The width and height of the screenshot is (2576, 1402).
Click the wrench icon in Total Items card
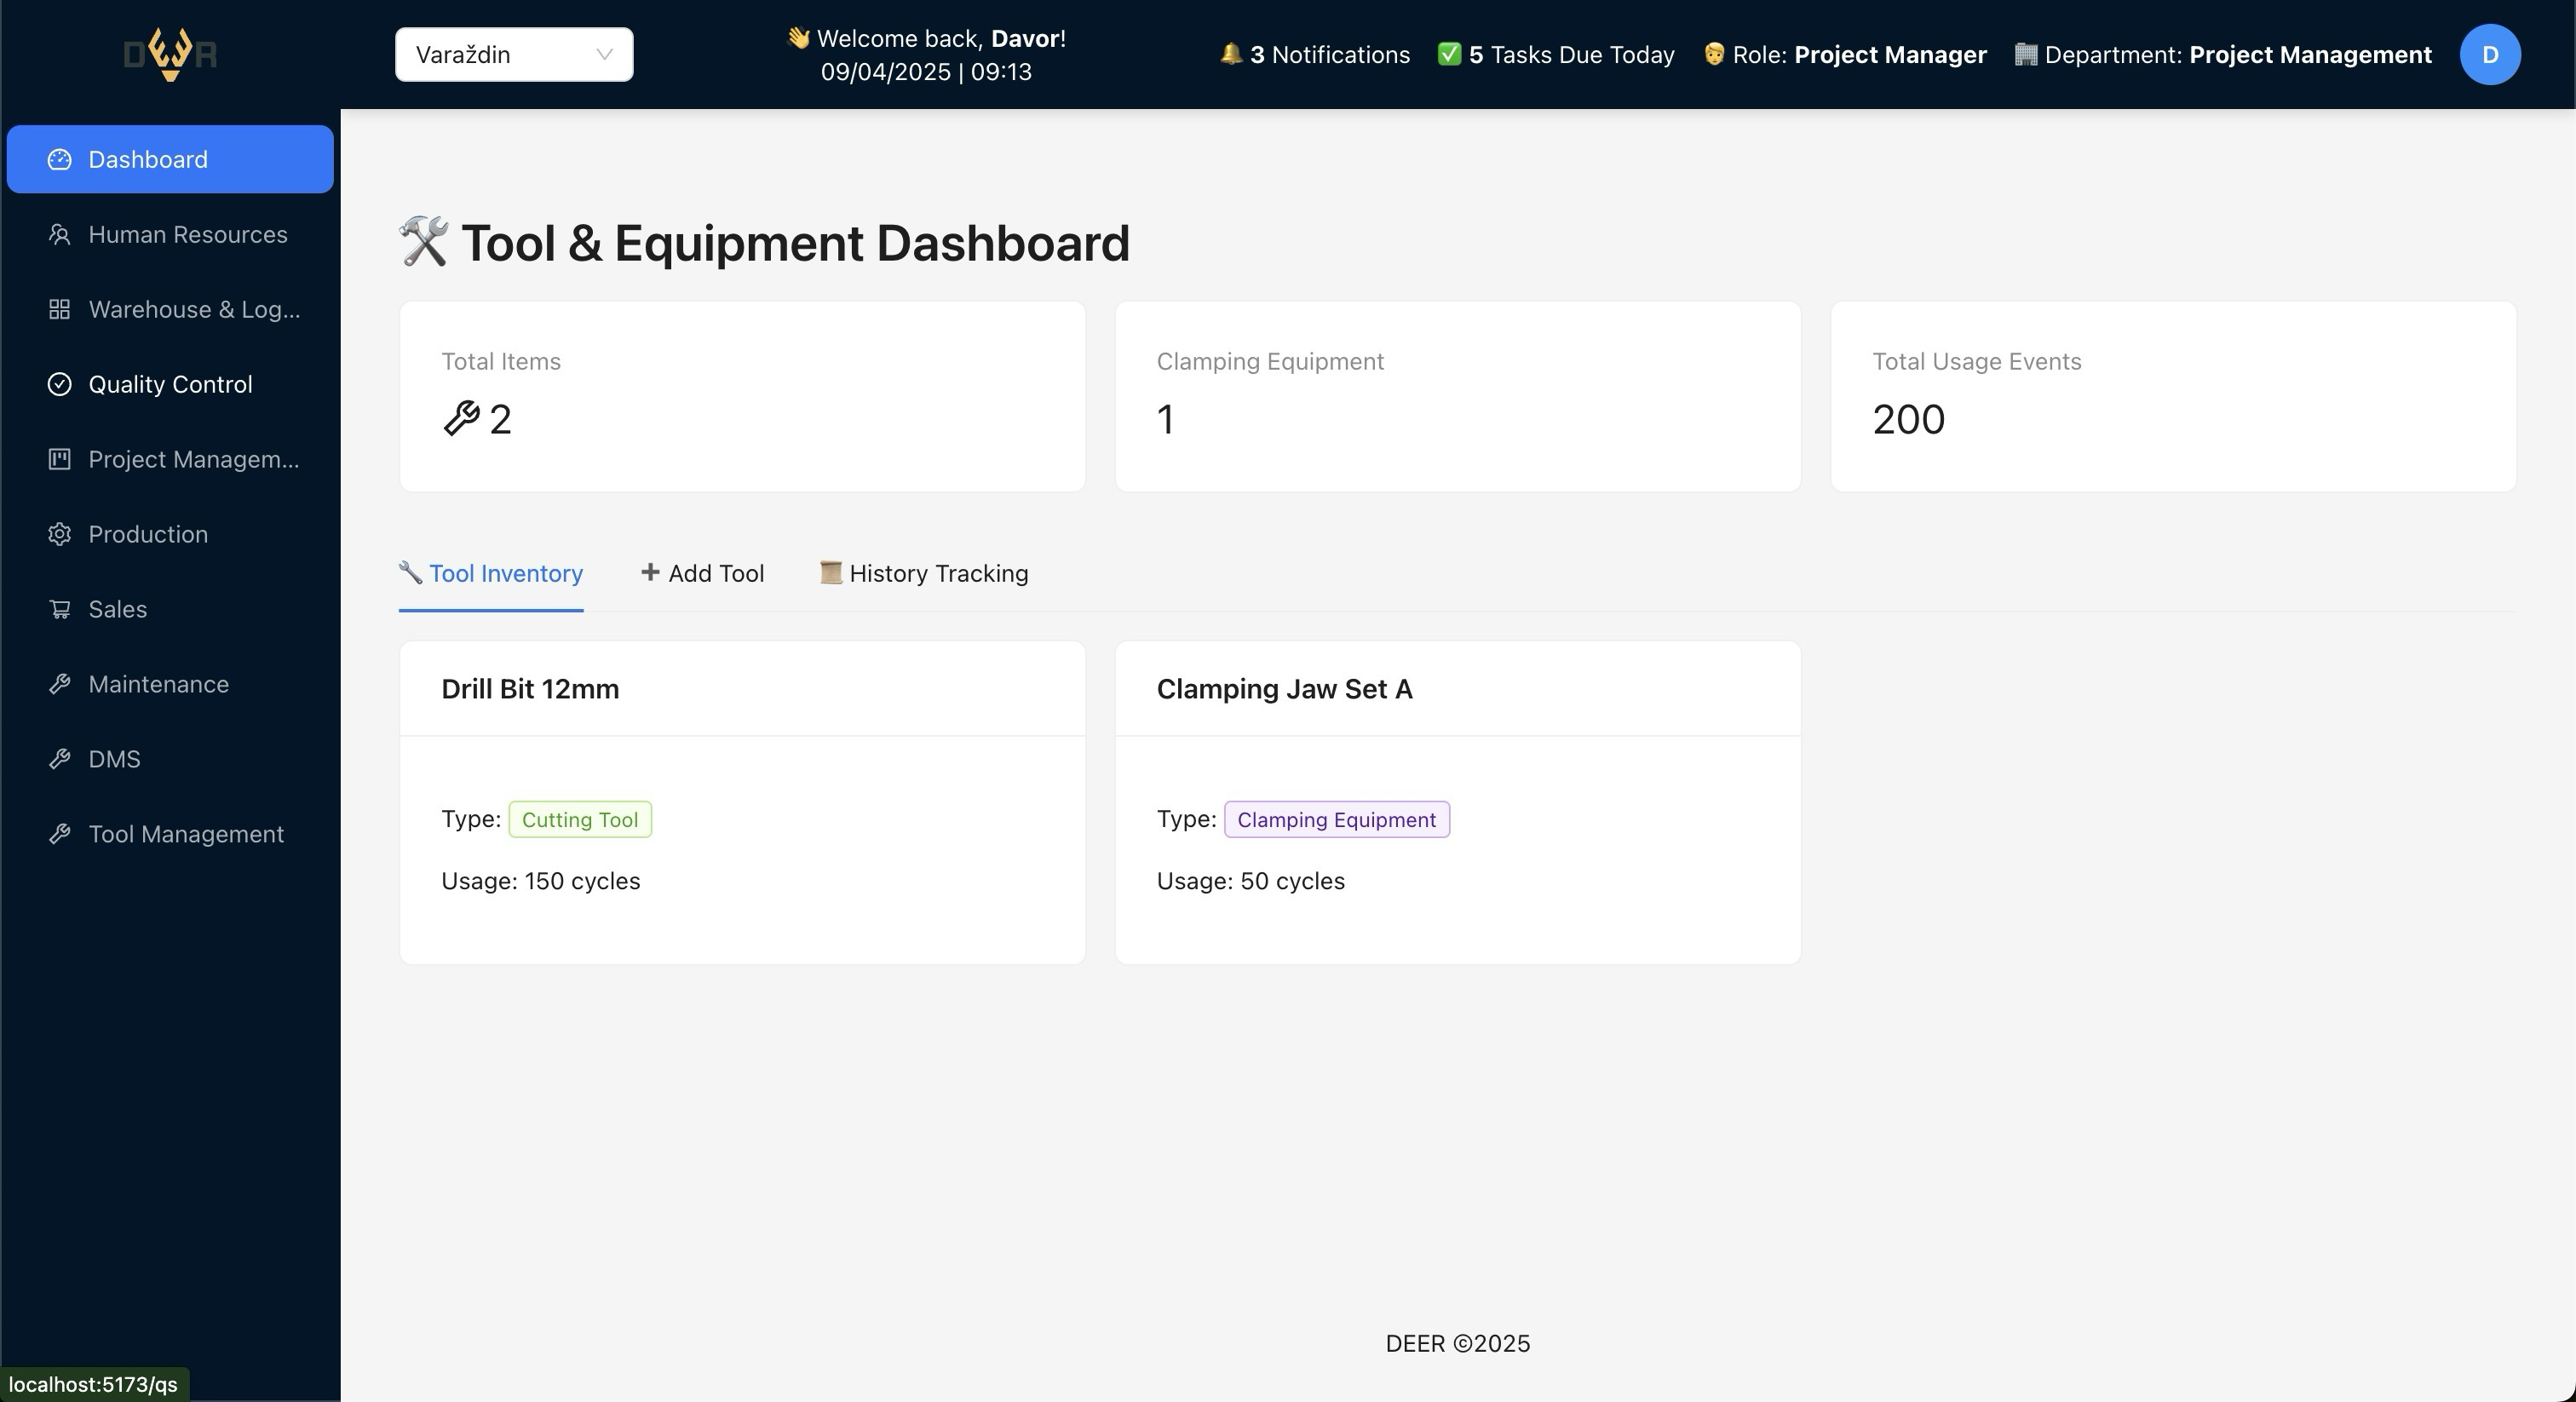tap(461, 418)
